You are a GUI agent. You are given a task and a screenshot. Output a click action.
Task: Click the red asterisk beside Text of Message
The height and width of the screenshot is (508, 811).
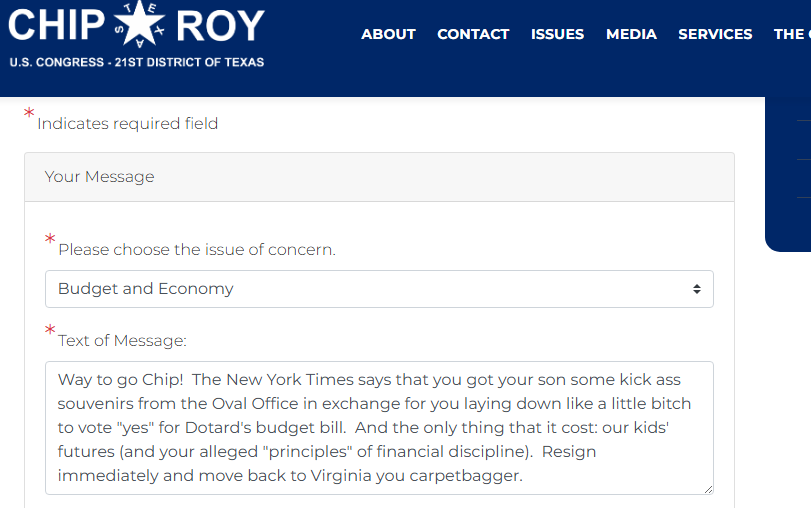click(50, 330)
